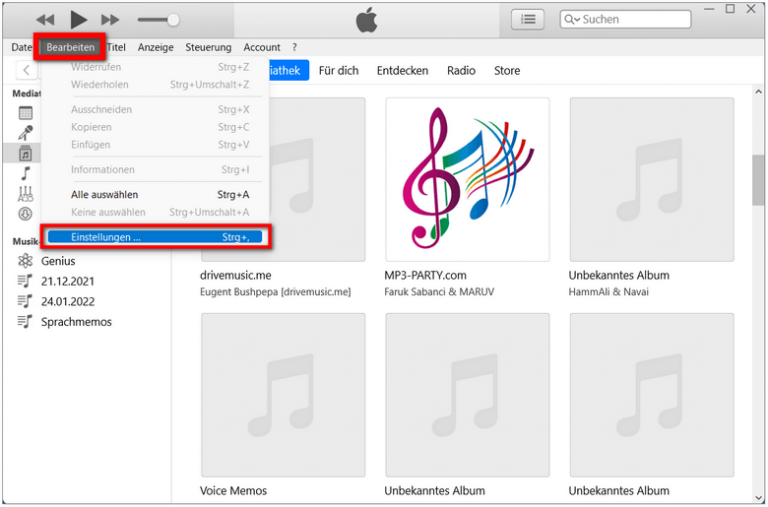
Task: Open the MP3-PARTY.com album cover
Action: [x=467, y=179]
